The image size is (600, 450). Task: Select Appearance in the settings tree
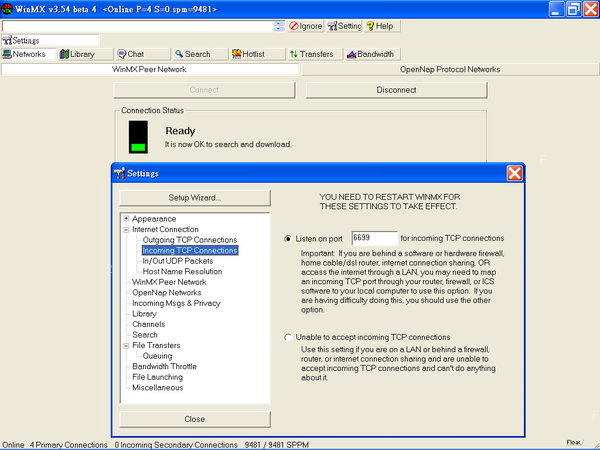tap(154, 219)
